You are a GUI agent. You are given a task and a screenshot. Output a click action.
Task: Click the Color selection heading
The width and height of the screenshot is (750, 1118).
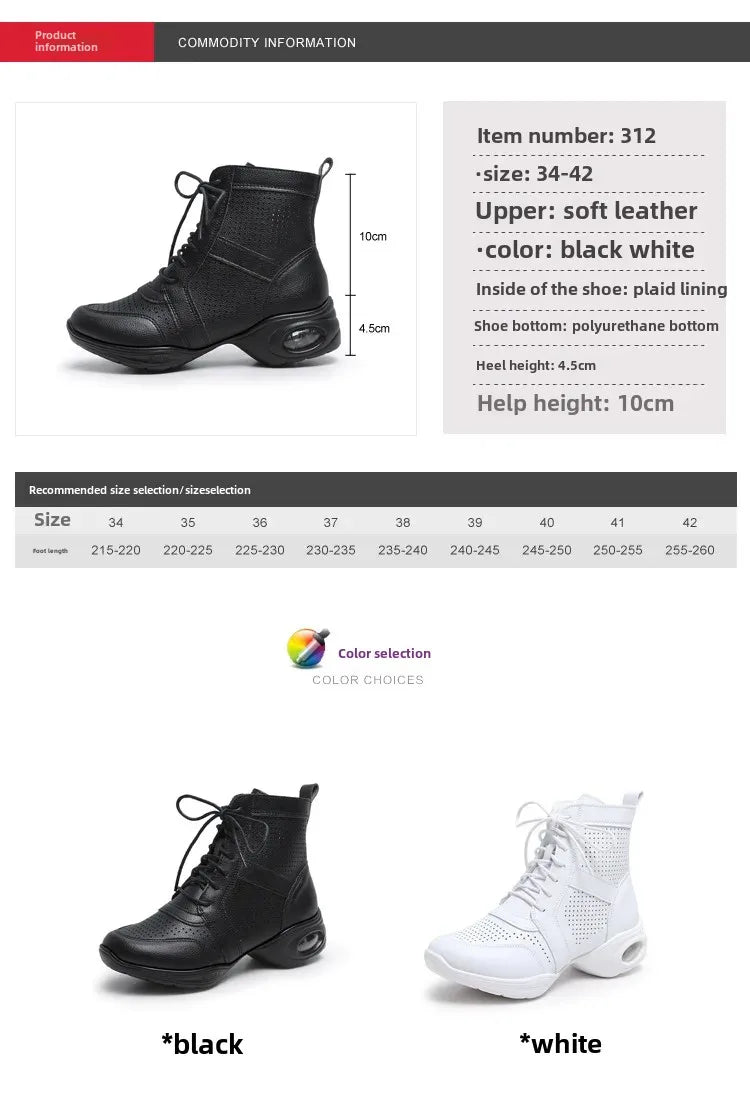384,653
